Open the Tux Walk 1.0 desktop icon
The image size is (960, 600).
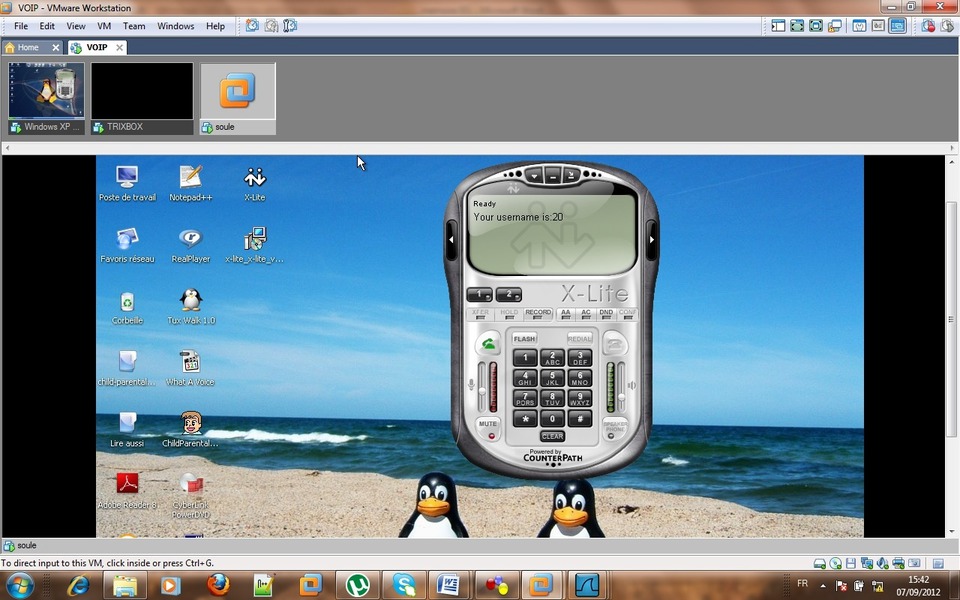click(x=190, y=301)
